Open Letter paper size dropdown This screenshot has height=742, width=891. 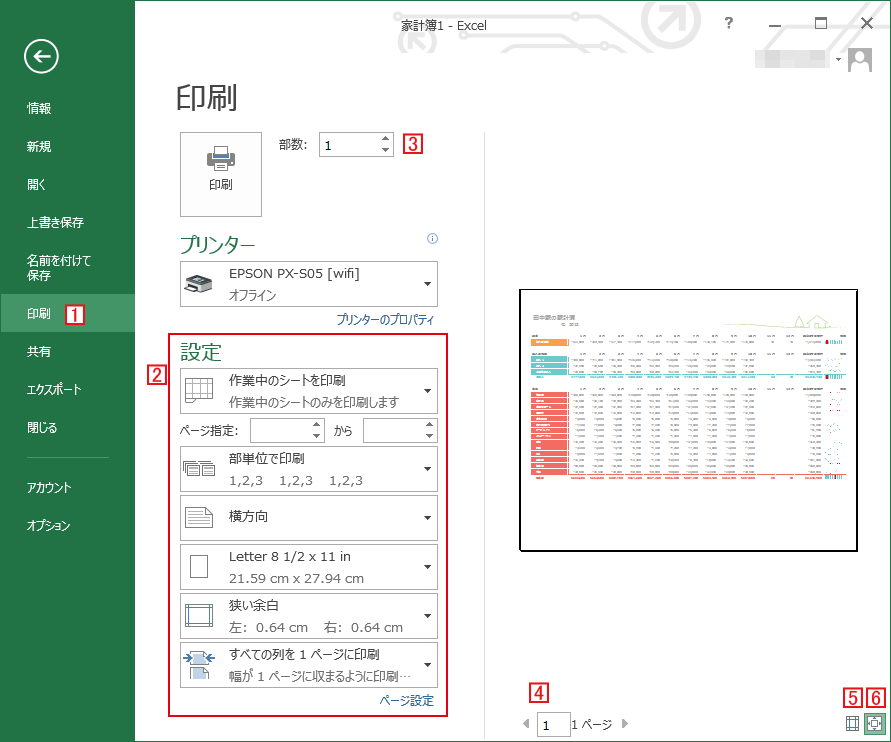coord(309,566)
